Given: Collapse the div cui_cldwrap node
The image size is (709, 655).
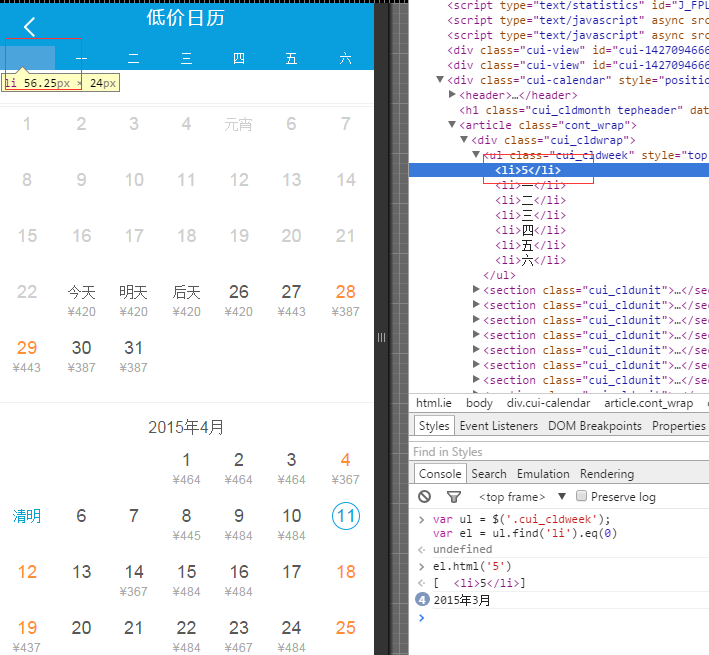Looking at the screenshot, I should pyautogui.click(x=465, y=140).
